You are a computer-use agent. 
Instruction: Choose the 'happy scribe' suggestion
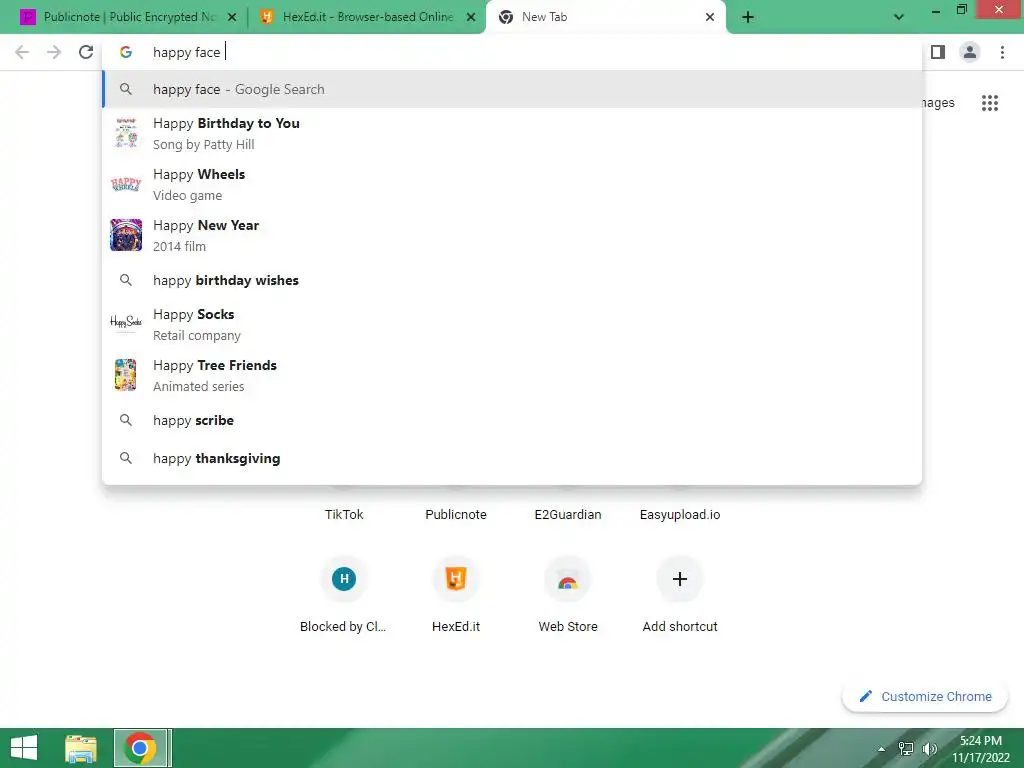[x=512, y=420]
